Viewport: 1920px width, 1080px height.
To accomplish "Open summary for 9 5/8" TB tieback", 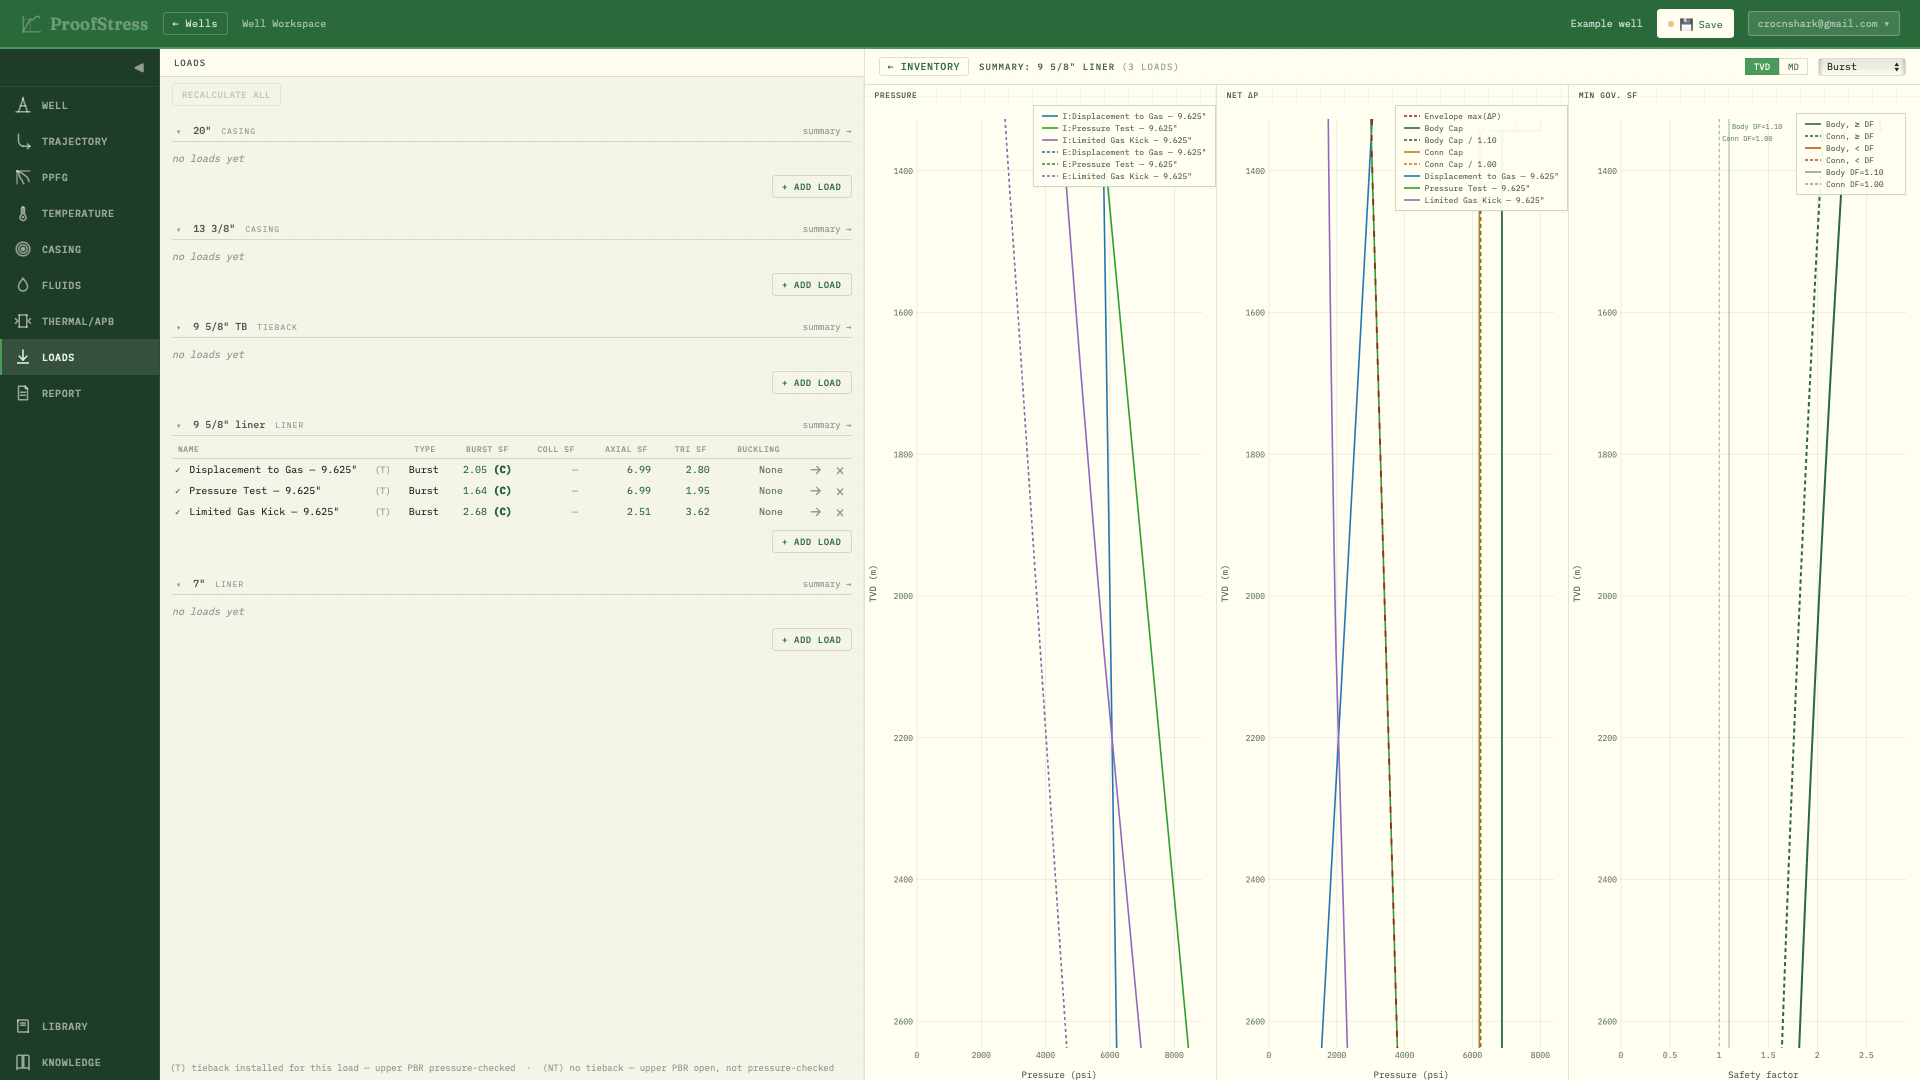I will (827, 328).
